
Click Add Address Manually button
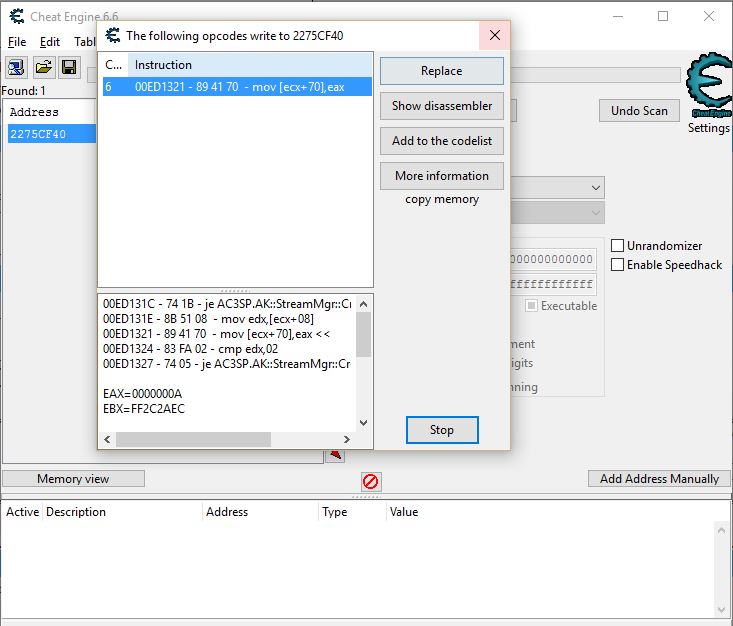point(659,479)
